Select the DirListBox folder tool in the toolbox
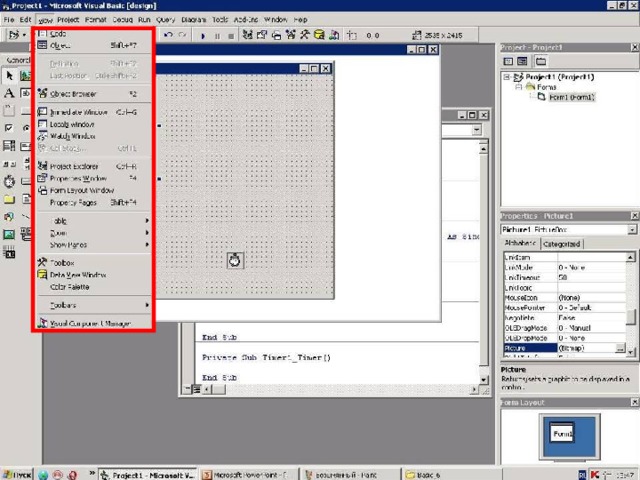The height and width of the screenshot is (480, 640). 9,199
